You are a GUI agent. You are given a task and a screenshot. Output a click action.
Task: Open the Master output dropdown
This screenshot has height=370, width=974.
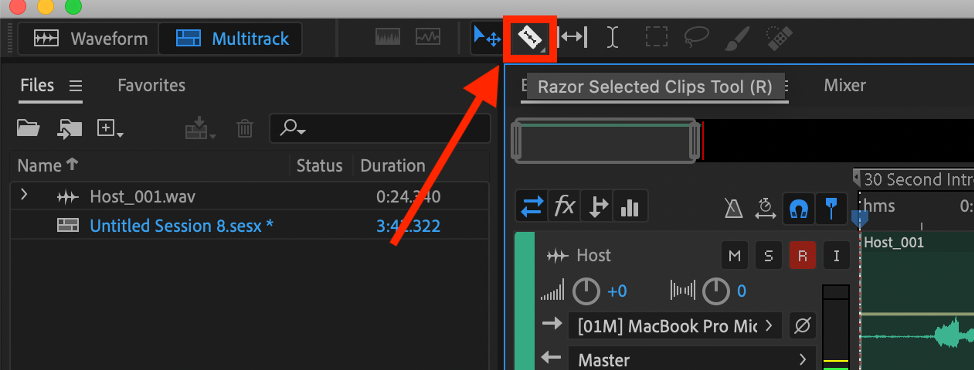point(692,359)
